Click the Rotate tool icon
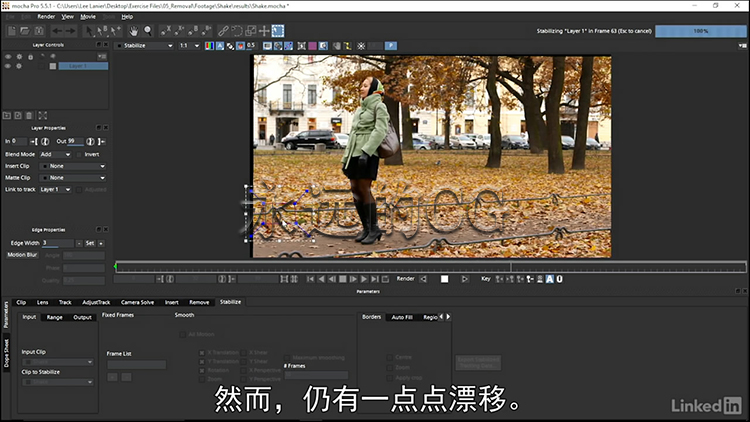This screenshot has height=422, width=750. [x=237, y=31]
